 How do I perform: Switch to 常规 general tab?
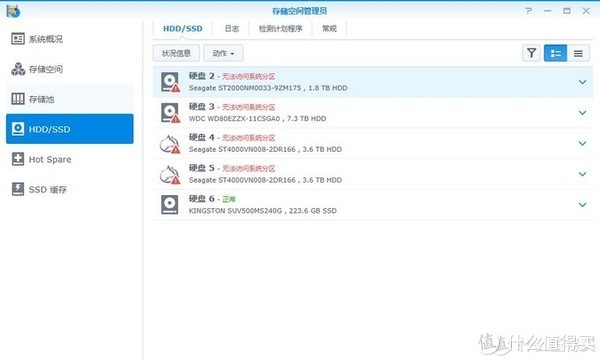click(329, 29)
